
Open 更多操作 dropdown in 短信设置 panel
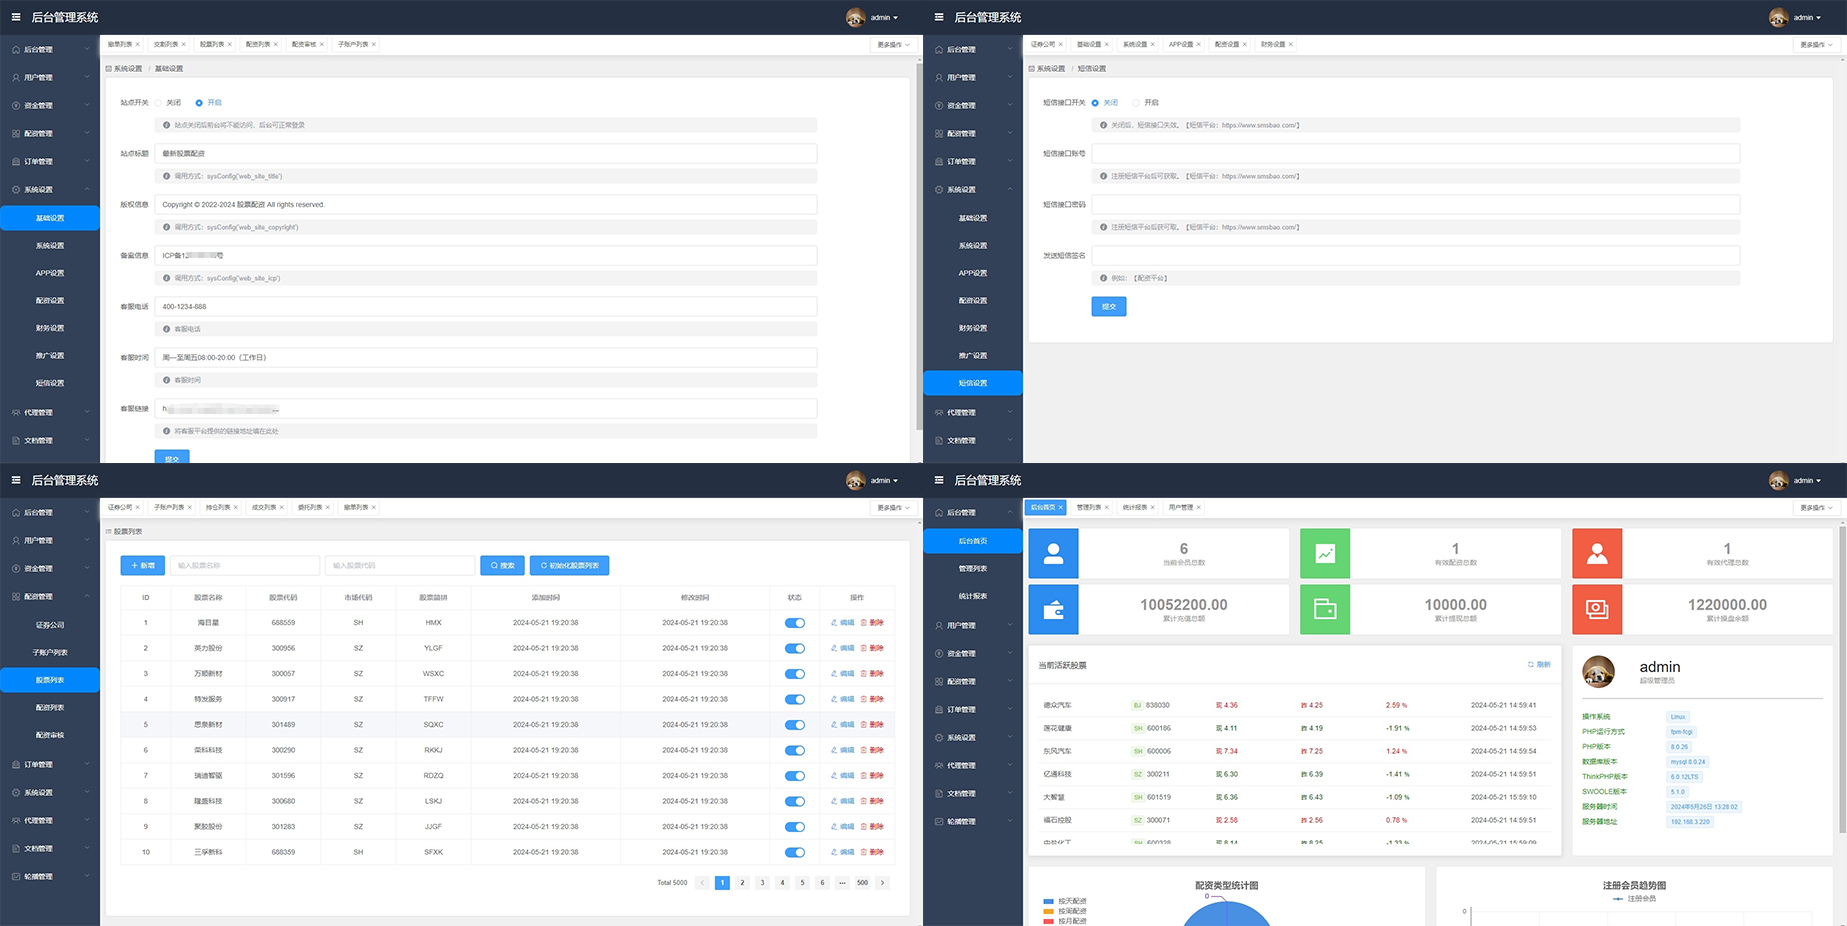[x=1815, y=45]
